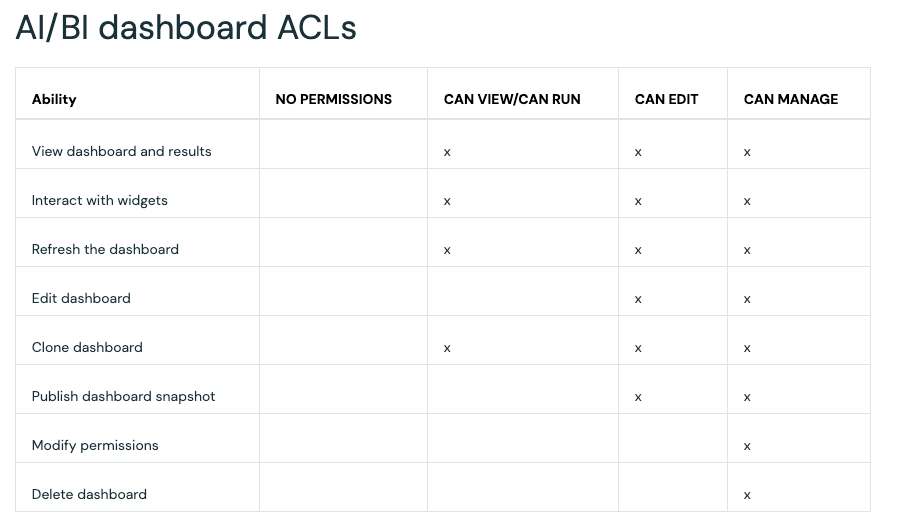The width and height of the screenshot is (903, 532).
Task: Click the x under CAN MANAGE for Modify permissions
Action: 747,447
